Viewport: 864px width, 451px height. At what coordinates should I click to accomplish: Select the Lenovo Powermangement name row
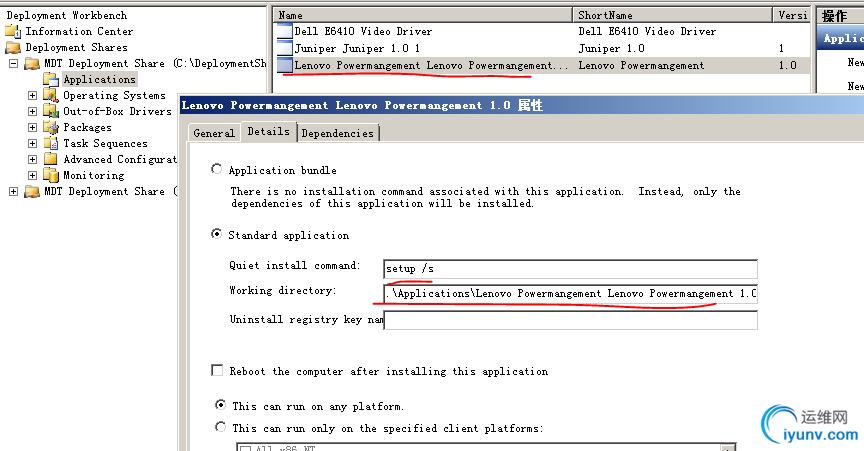pos(431,66)
